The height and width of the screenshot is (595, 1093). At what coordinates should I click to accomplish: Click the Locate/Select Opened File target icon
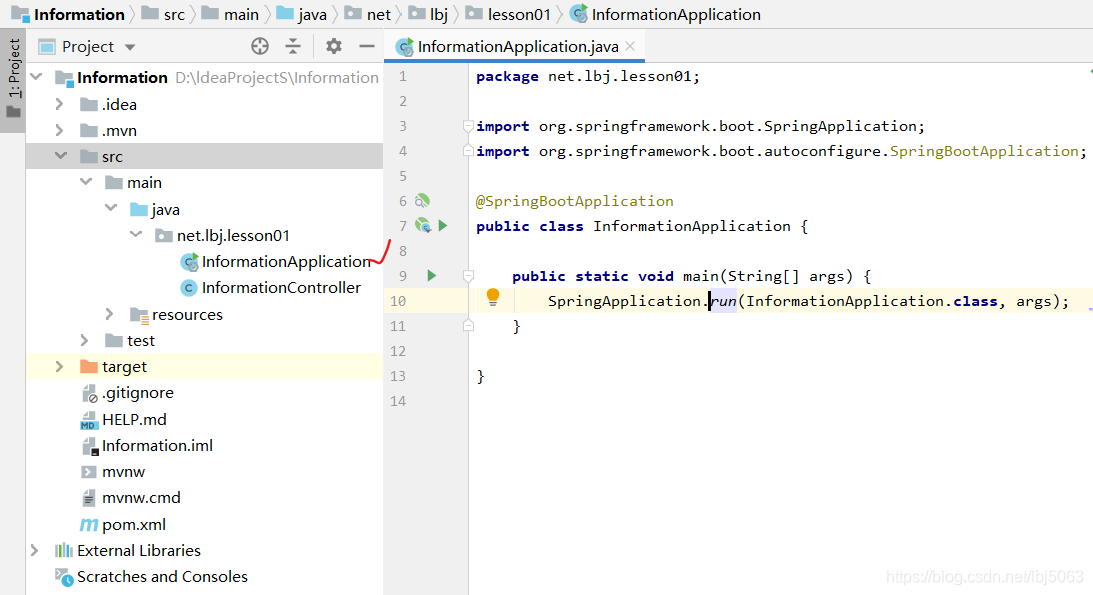tap(260, 47)
